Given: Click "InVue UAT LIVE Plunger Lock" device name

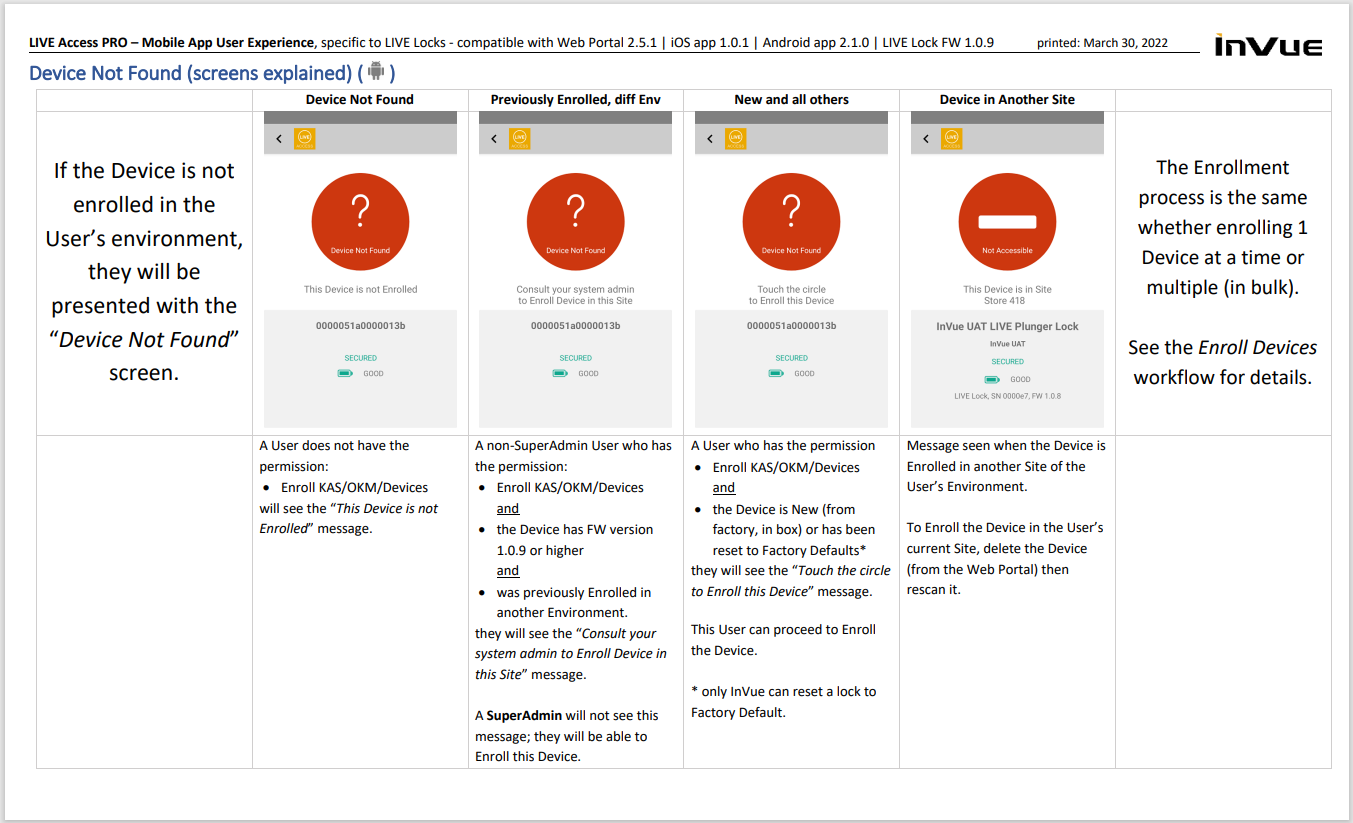Looking at the screenshot, I should tap(1008, 327).
